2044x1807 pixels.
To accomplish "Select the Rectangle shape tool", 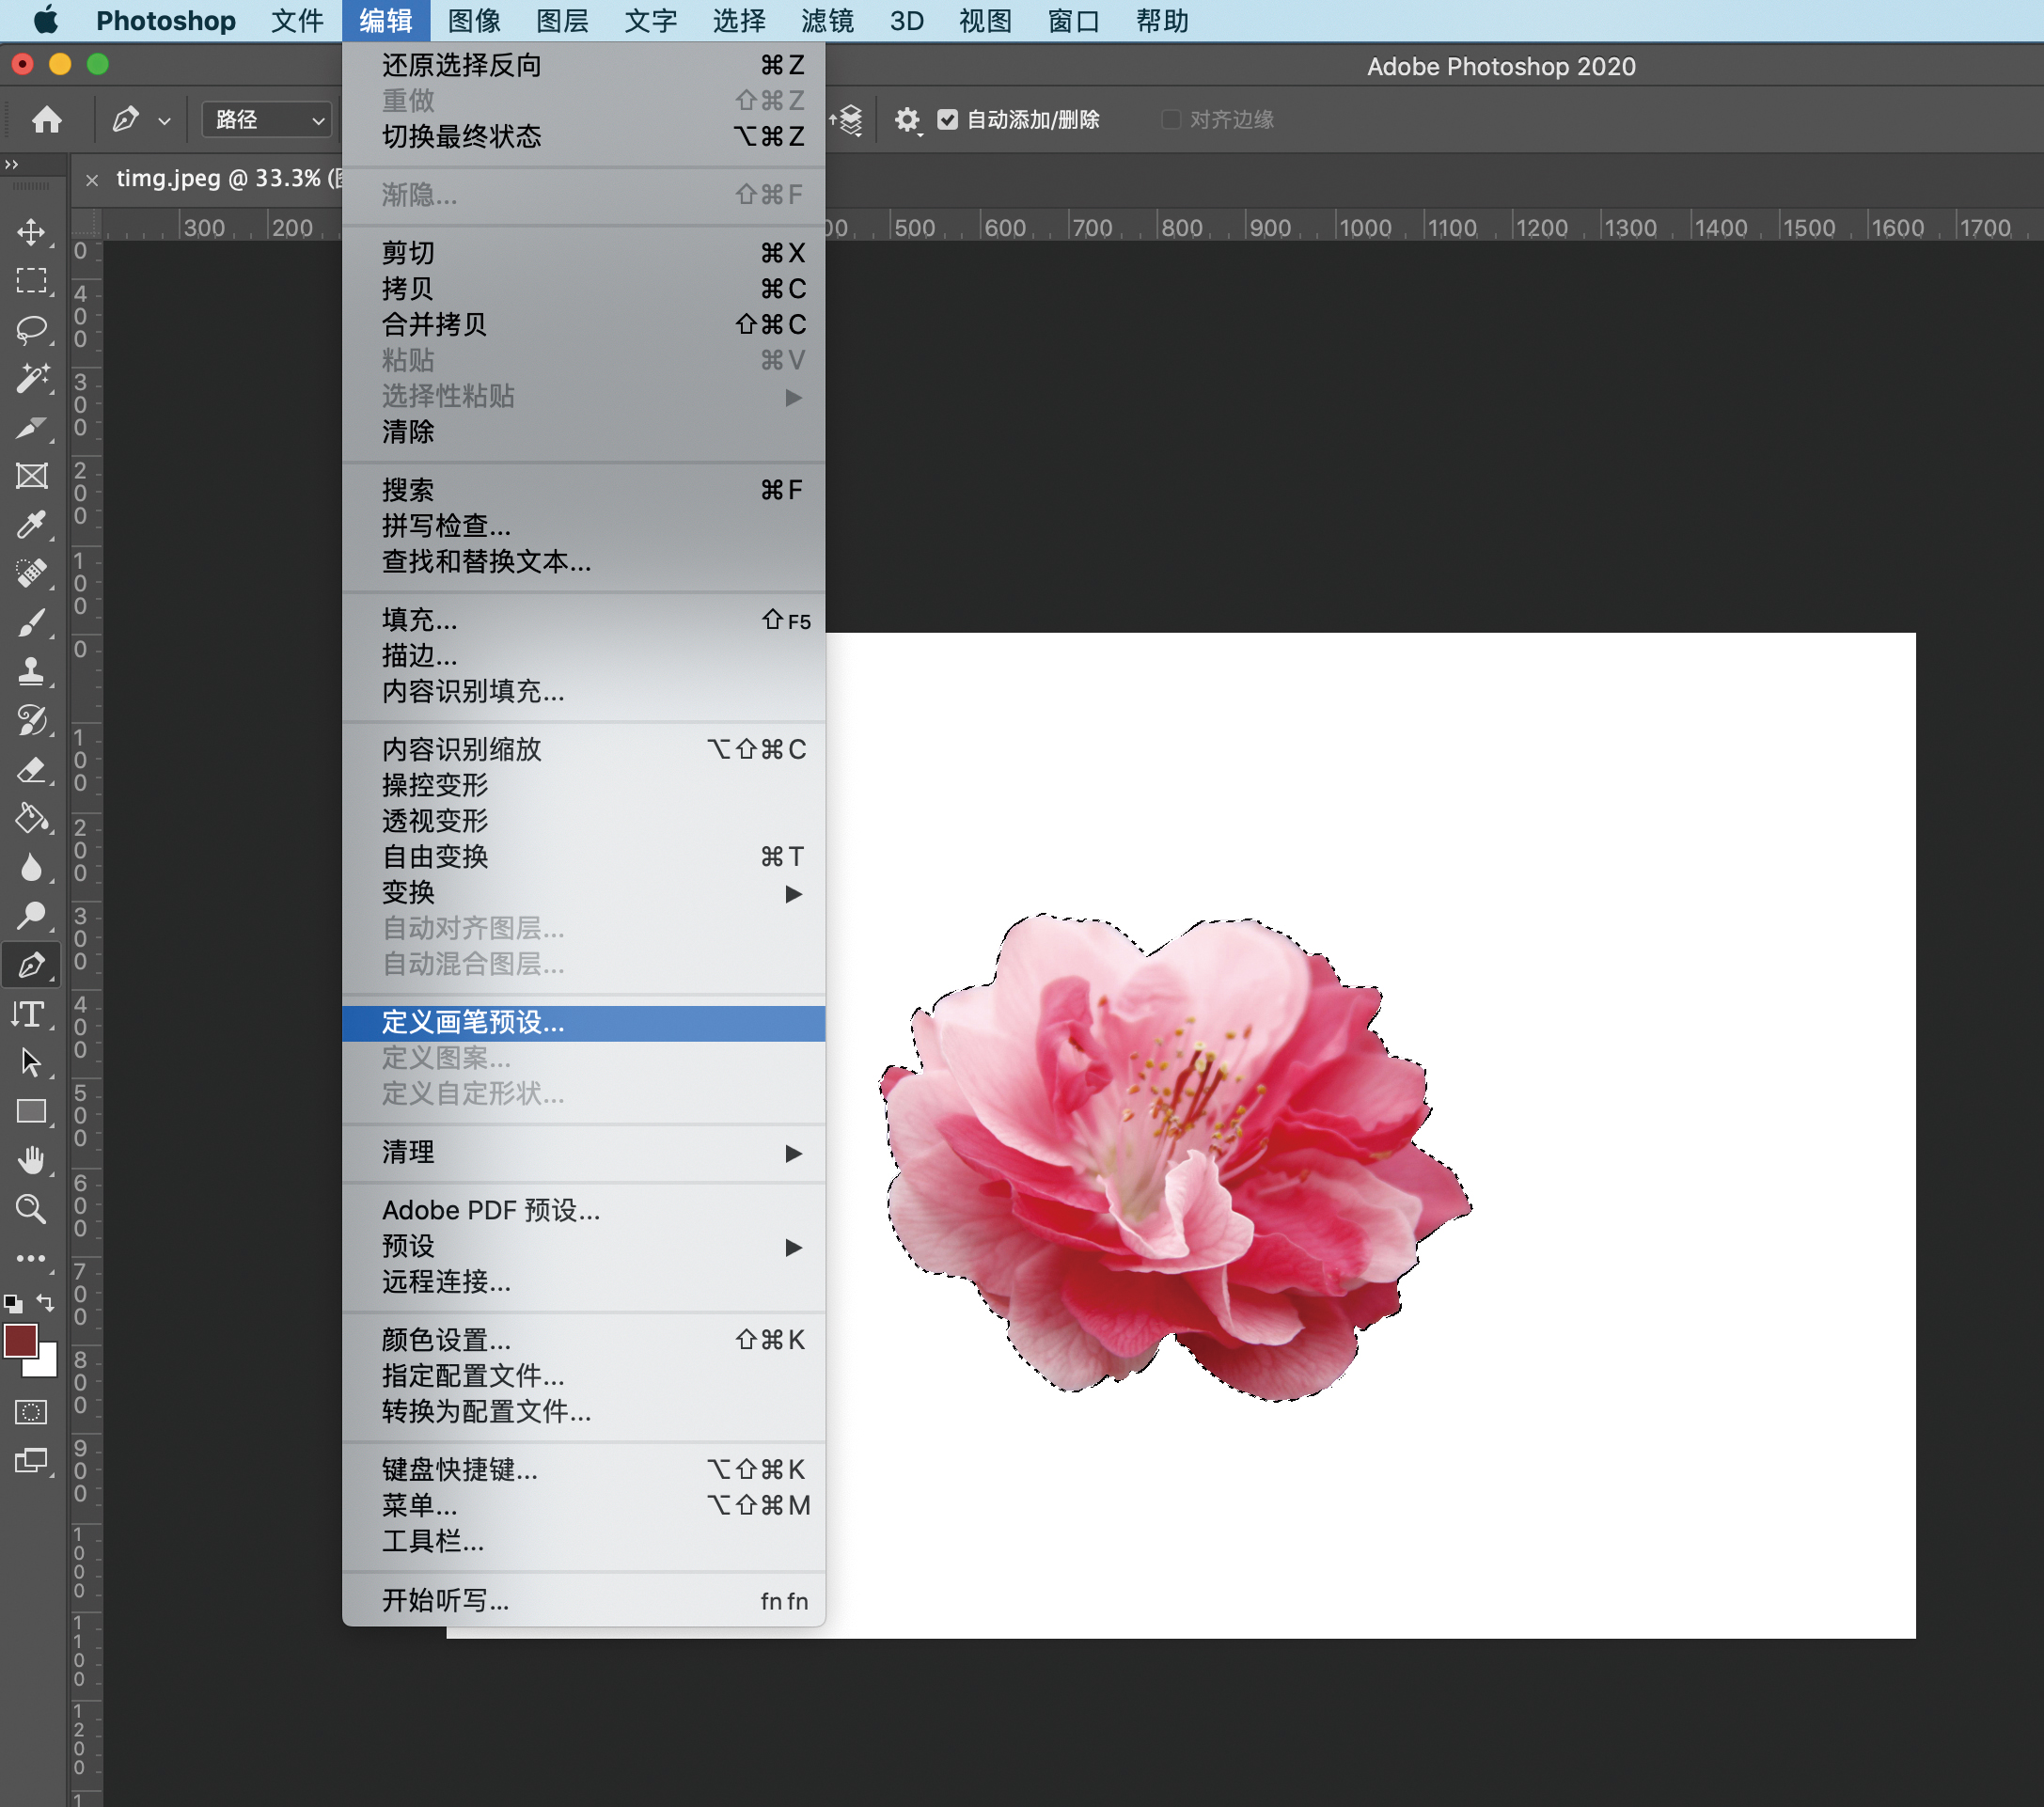I will click(x=32, y=1112).
